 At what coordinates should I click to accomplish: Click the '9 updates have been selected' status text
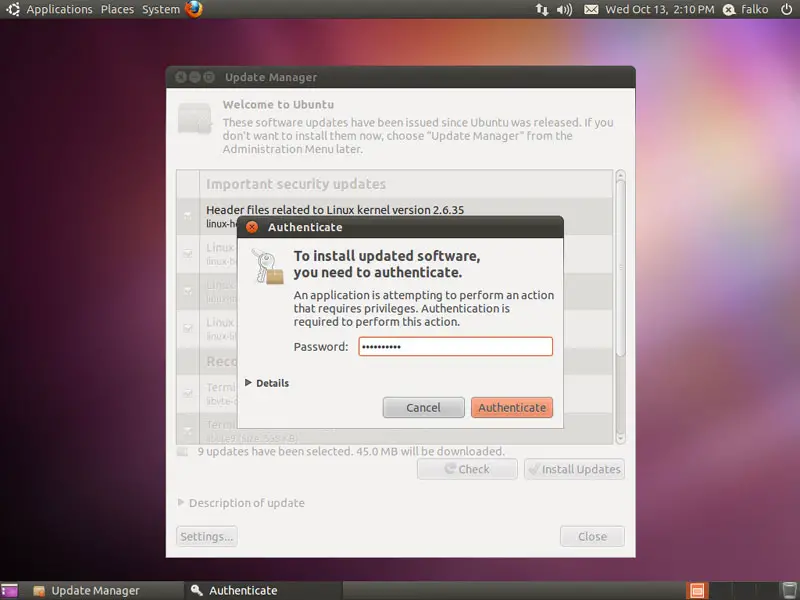(x=351, y=452)
